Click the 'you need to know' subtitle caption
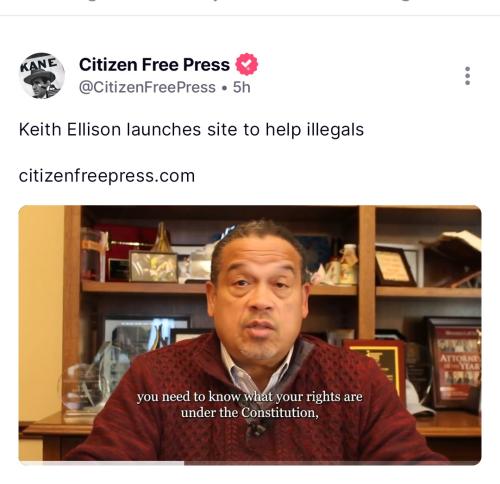 point(250,405)
